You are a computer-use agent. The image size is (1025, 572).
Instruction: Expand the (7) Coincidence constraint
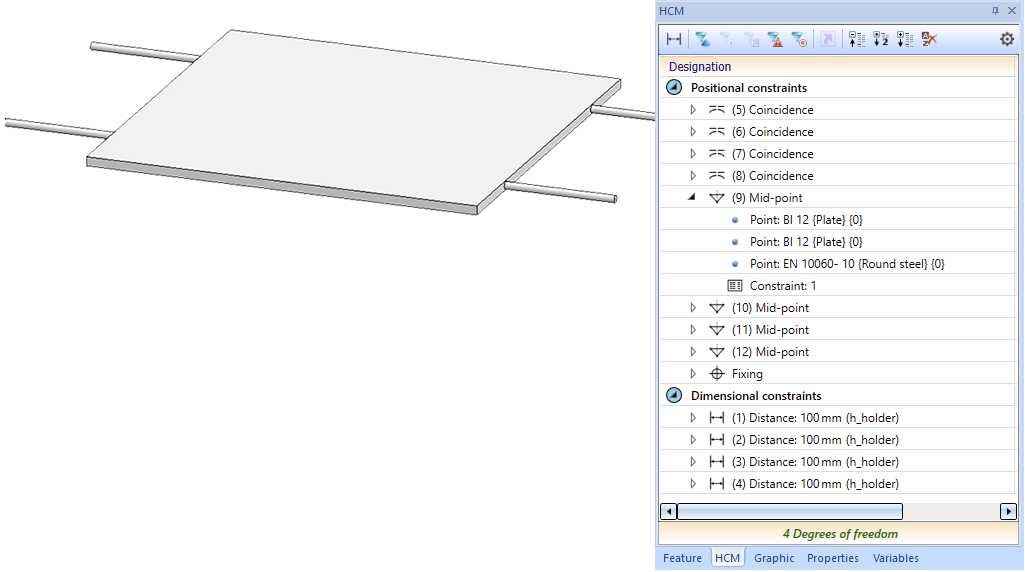(x=693, y=154)
